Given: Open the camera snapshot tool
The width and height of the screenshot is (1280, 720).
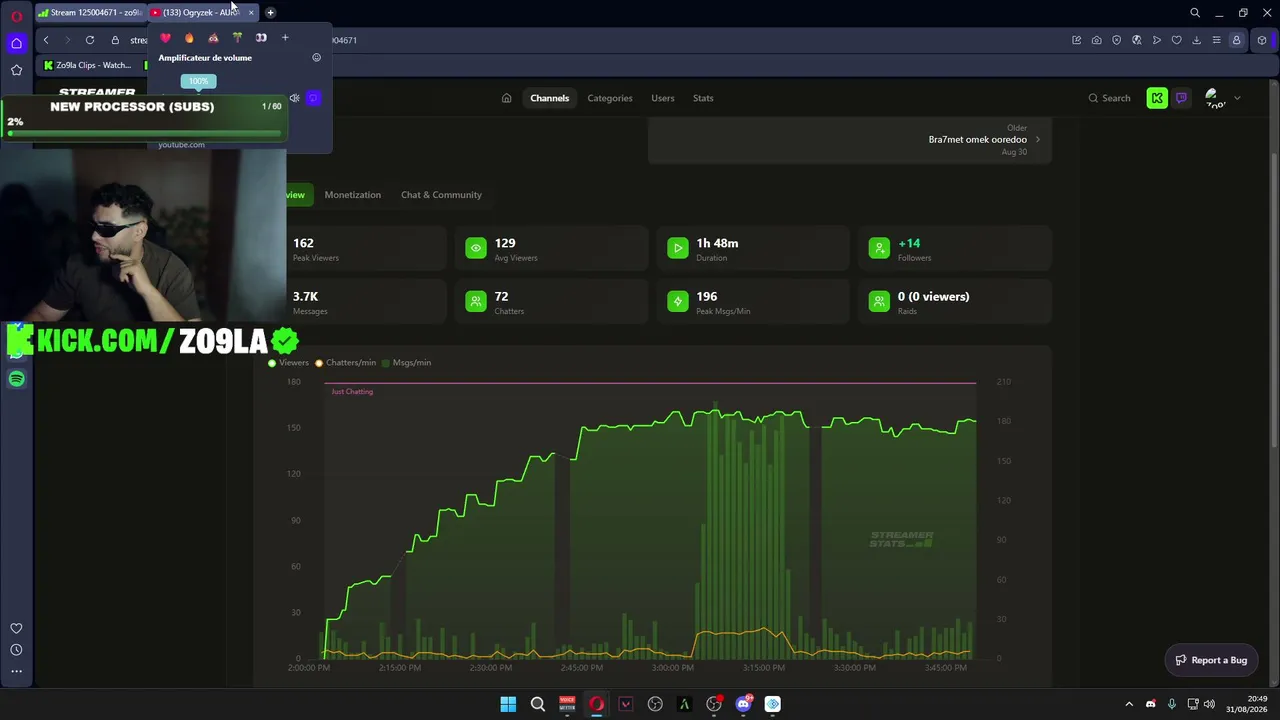Looking at the screenshot, I should coord(1097,40).
